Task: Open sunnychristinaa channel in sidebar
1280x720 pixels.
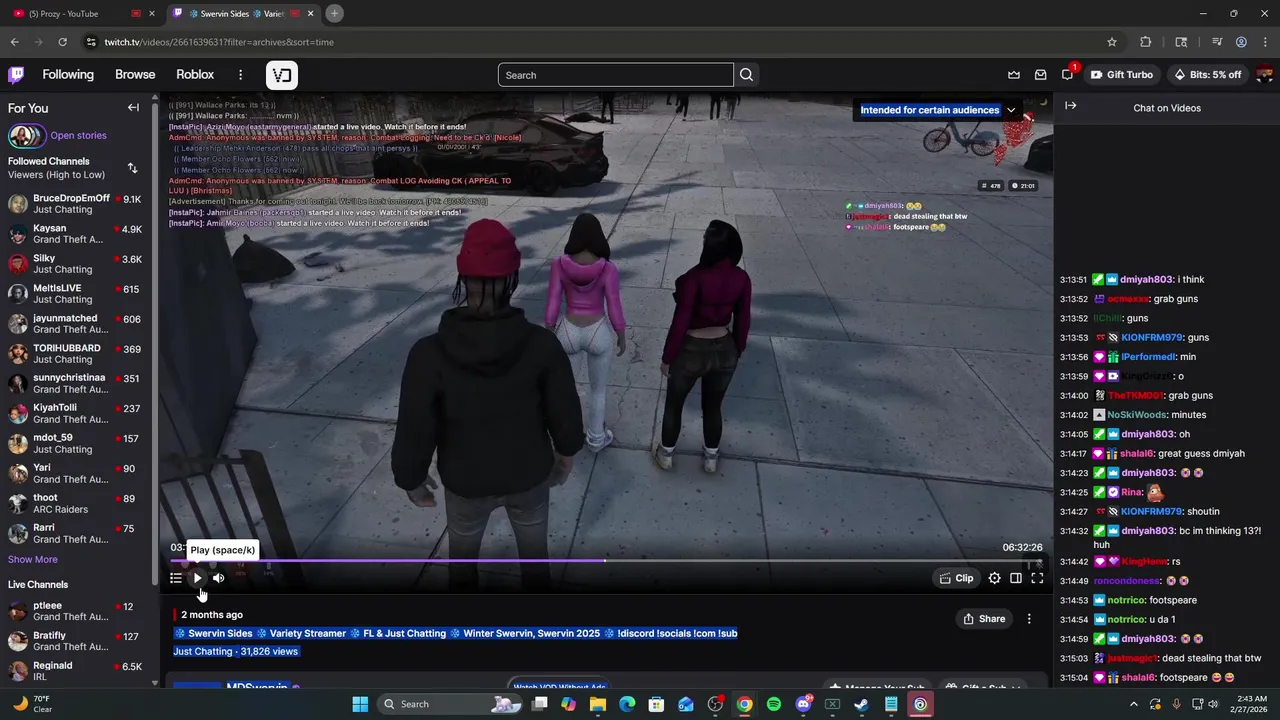Action: pyautogui.click(x=75, y=384)
